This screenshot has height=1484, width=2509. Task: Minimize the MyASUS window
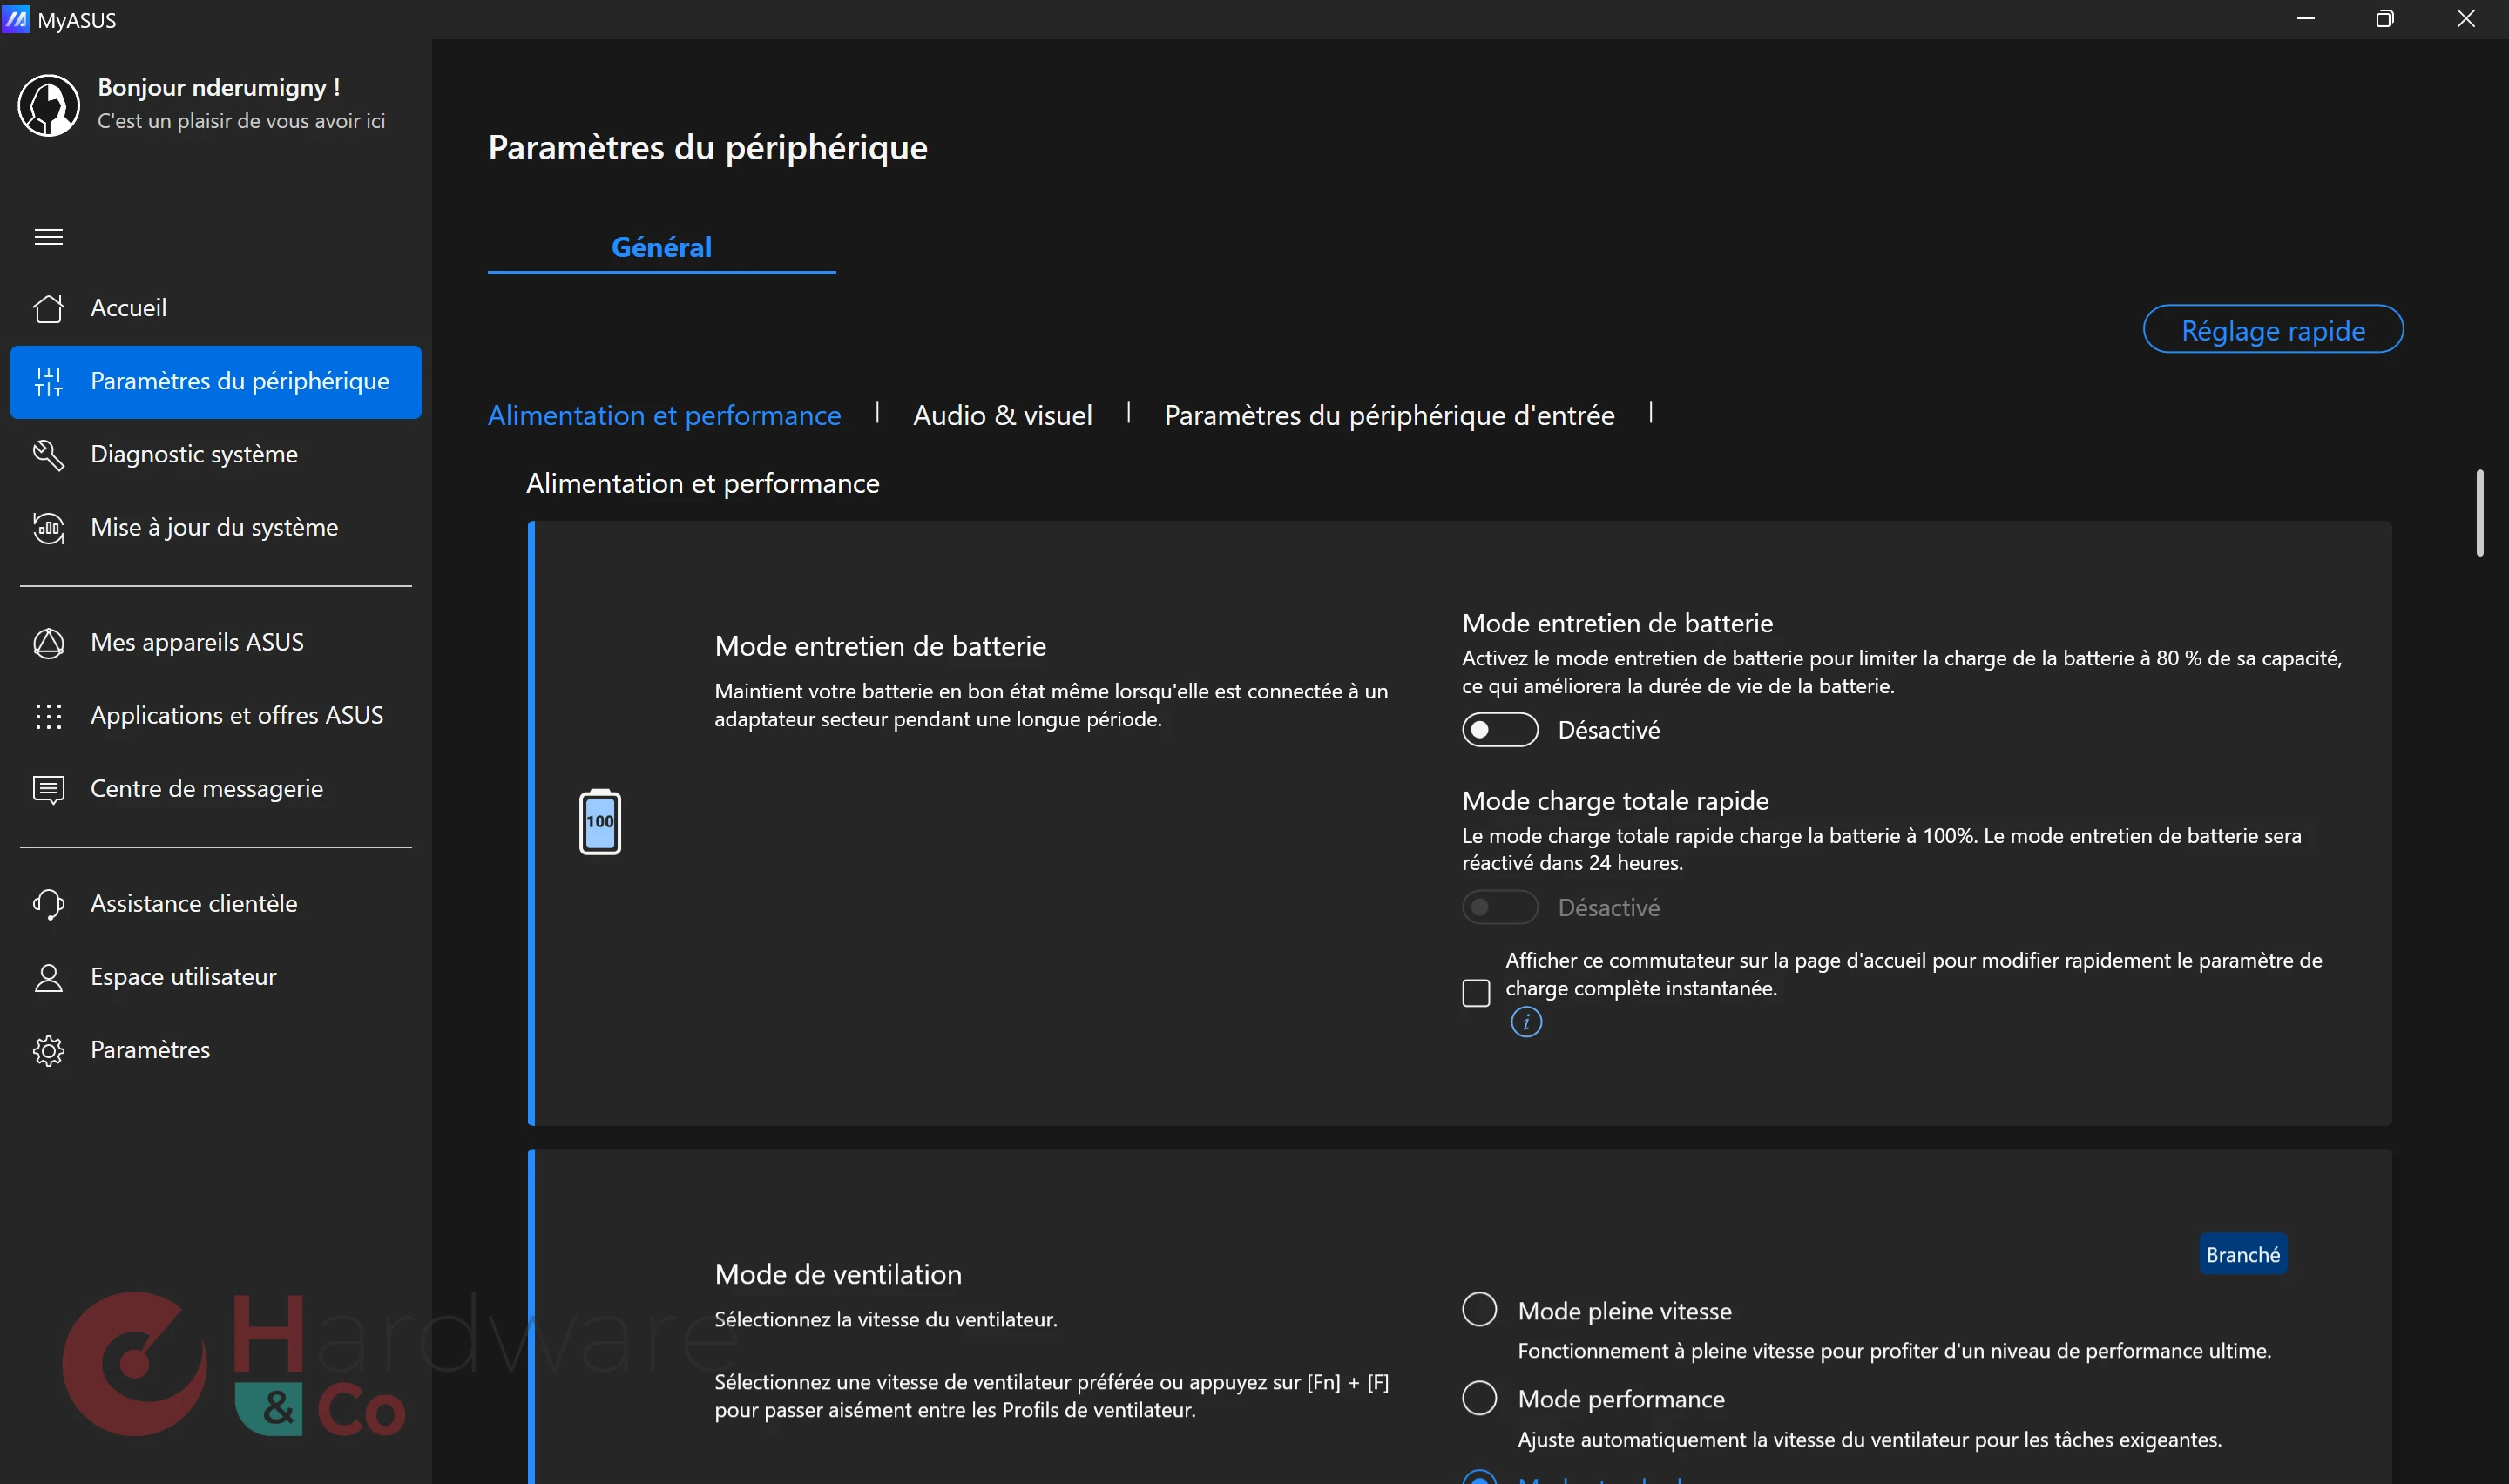2305,19
